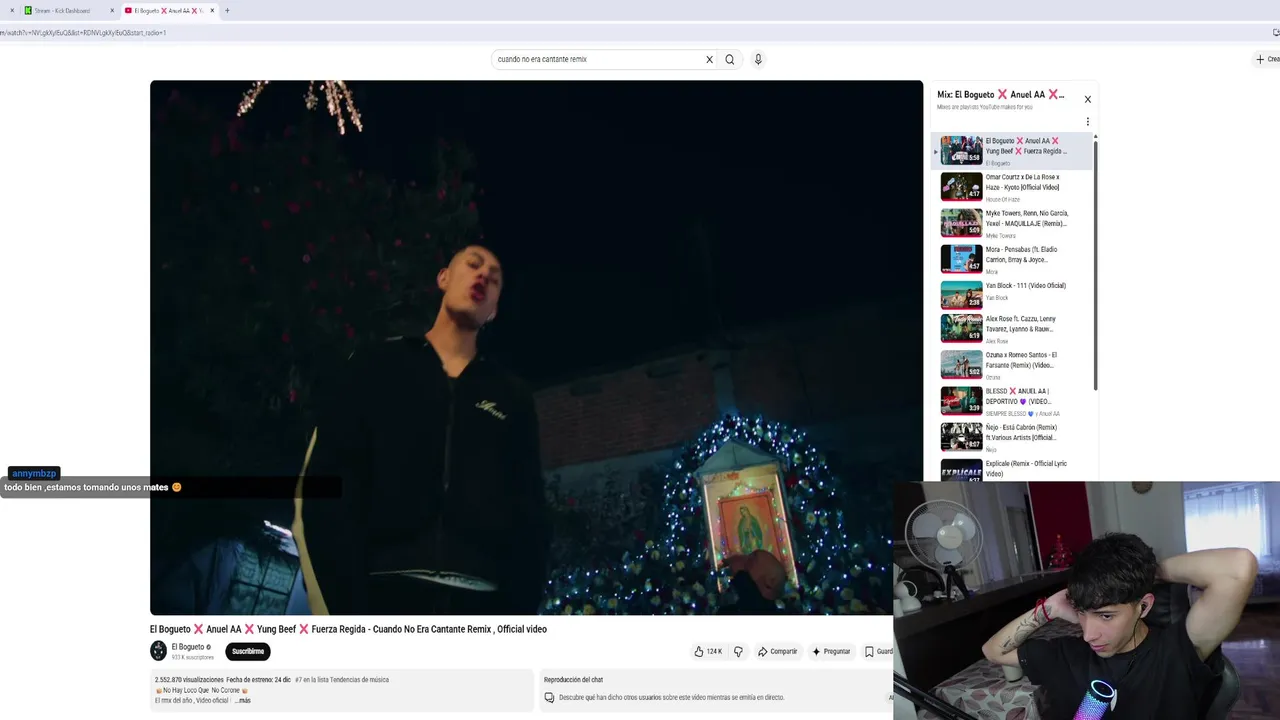Open the Reproducción del chat panel
Viewport: 1280px width, 720px height.
click(715, 689)
